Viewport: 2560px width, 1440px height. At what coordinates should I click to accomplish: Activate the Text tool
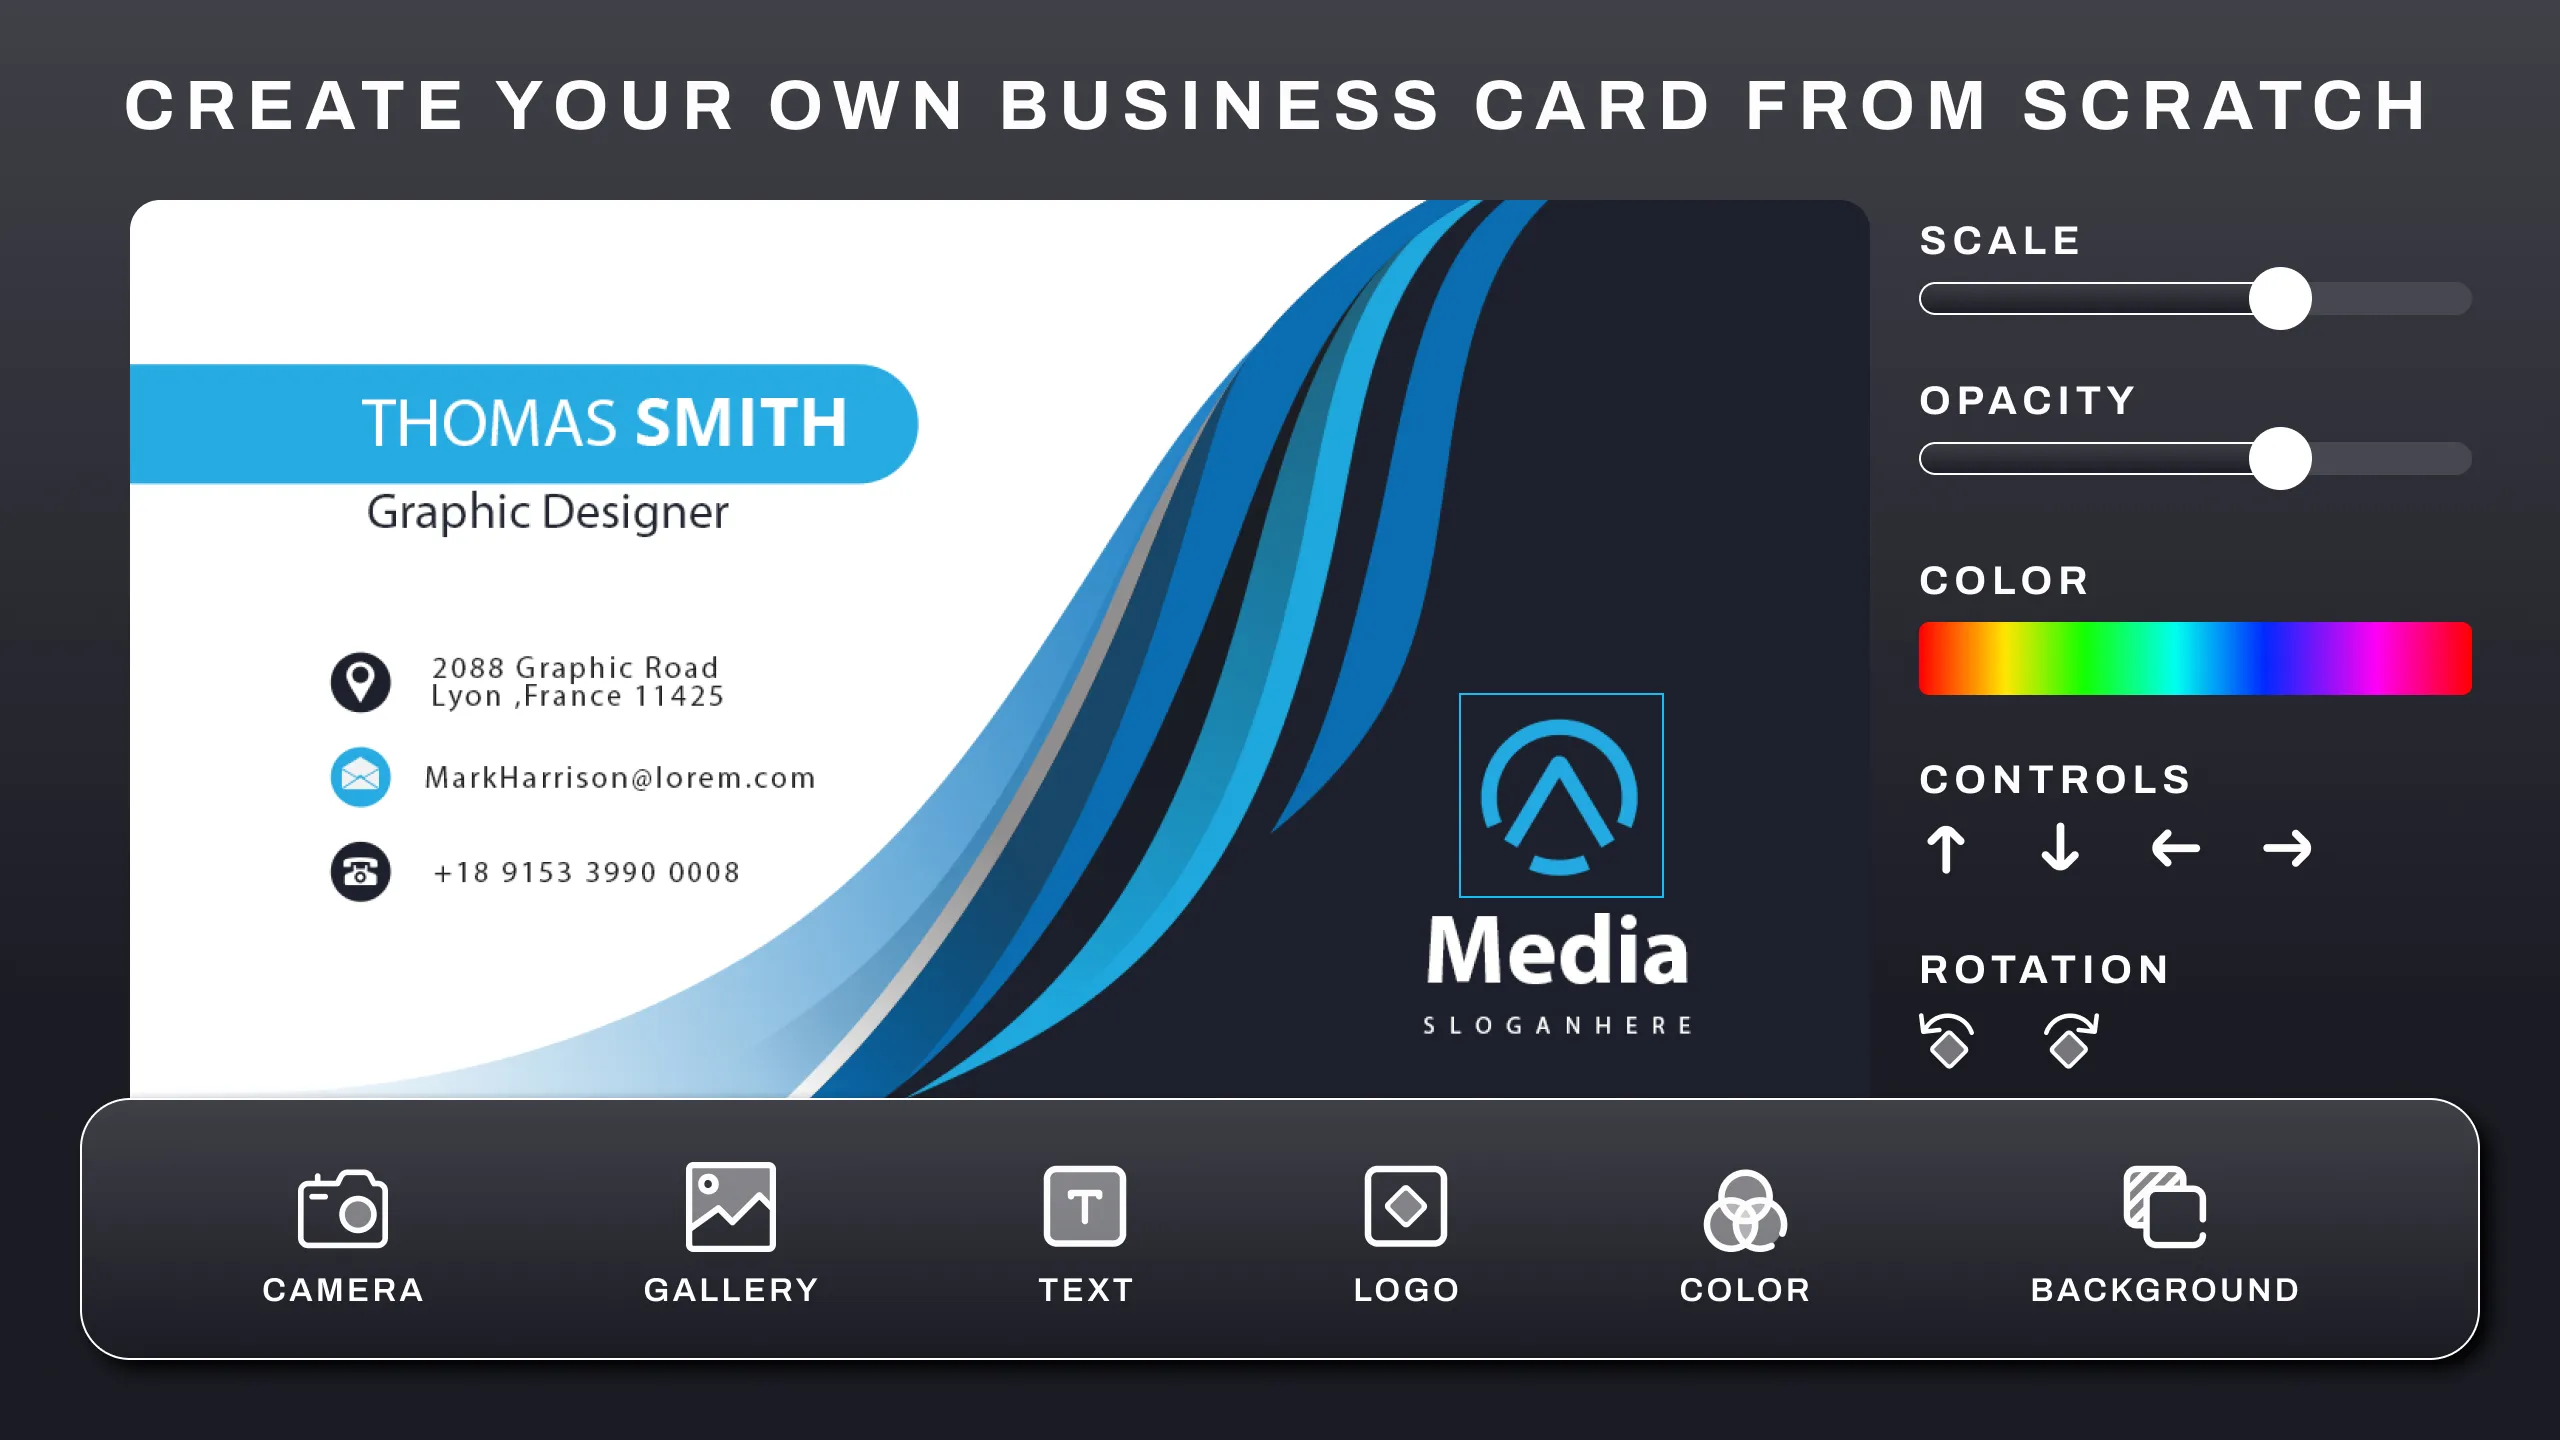1085,1233
